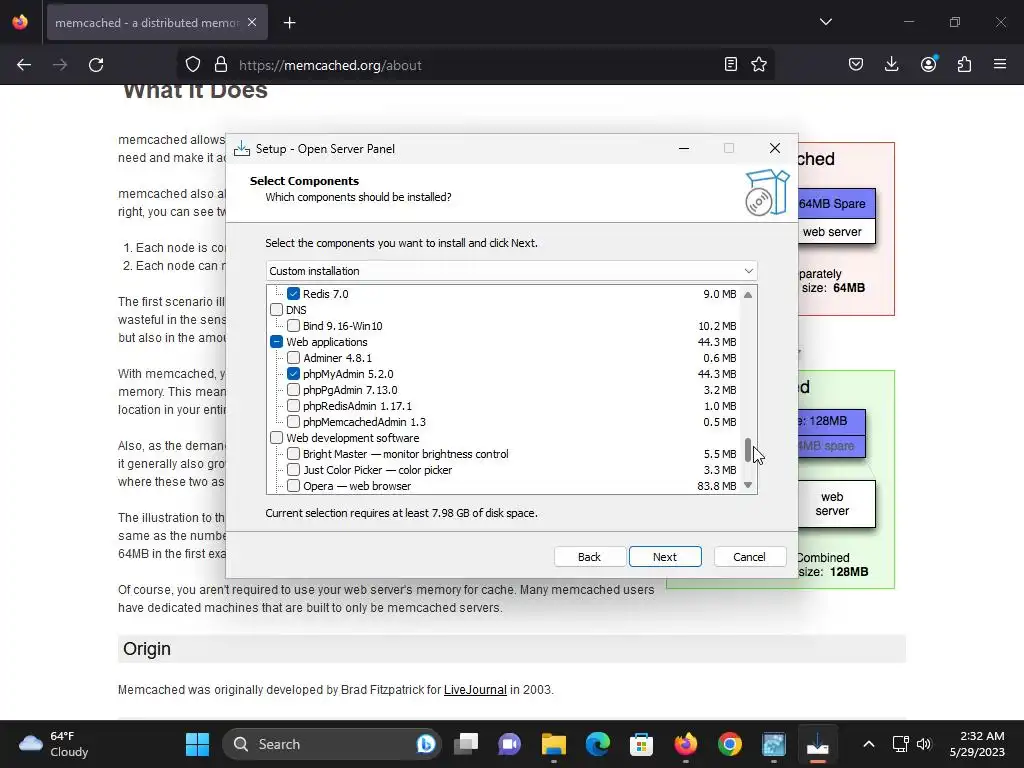
Task: Switch to Firefox on taskbar
Action: (x=686, y=744)
